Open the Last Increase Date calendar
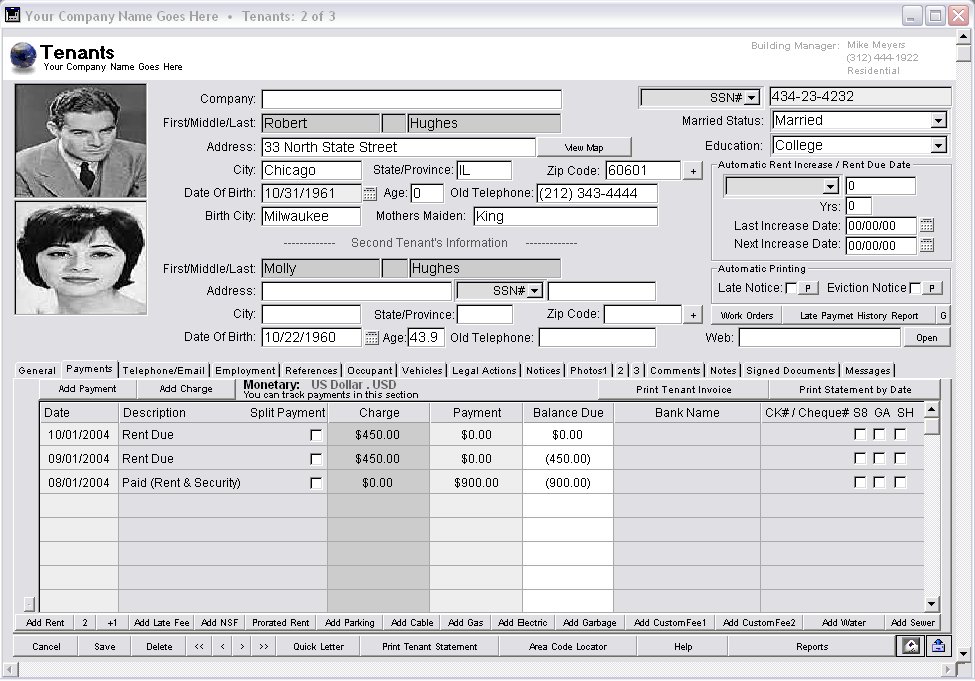 [x=927, y=225]
